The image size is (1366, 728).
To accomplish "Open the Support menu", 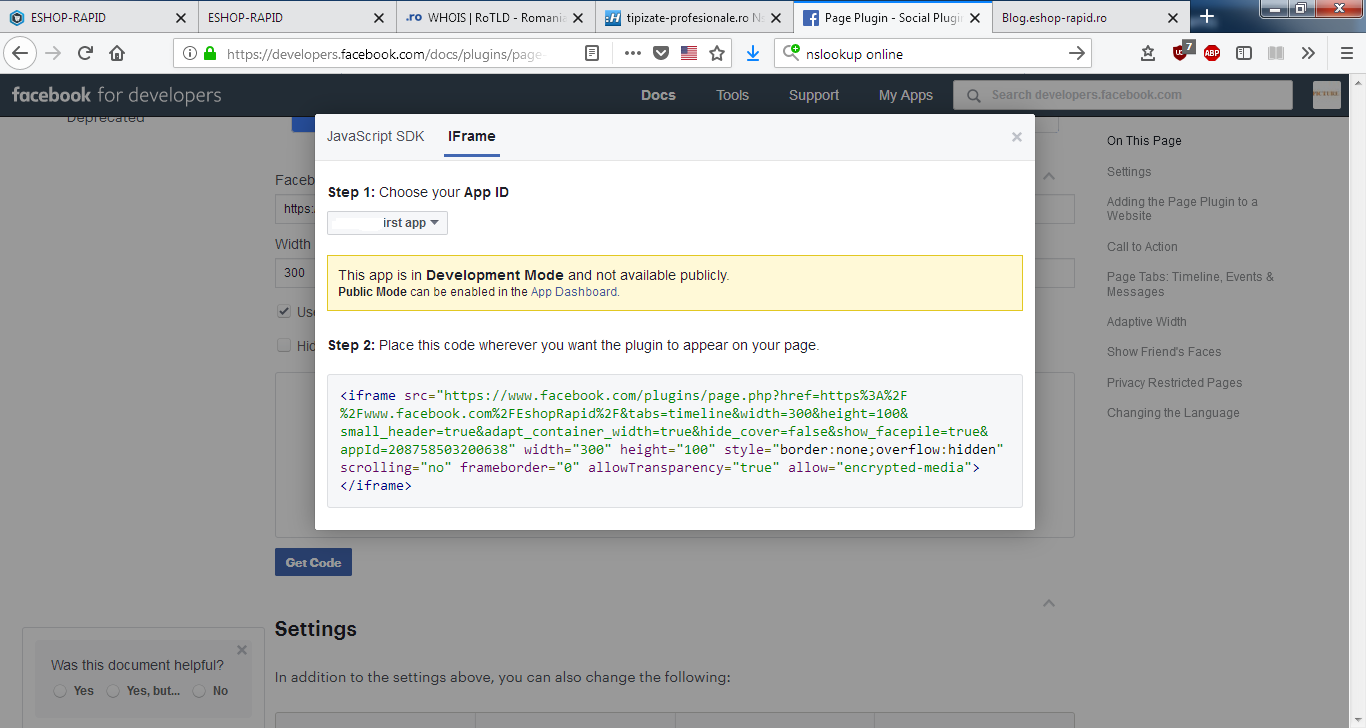I will (x=814, y=95).
